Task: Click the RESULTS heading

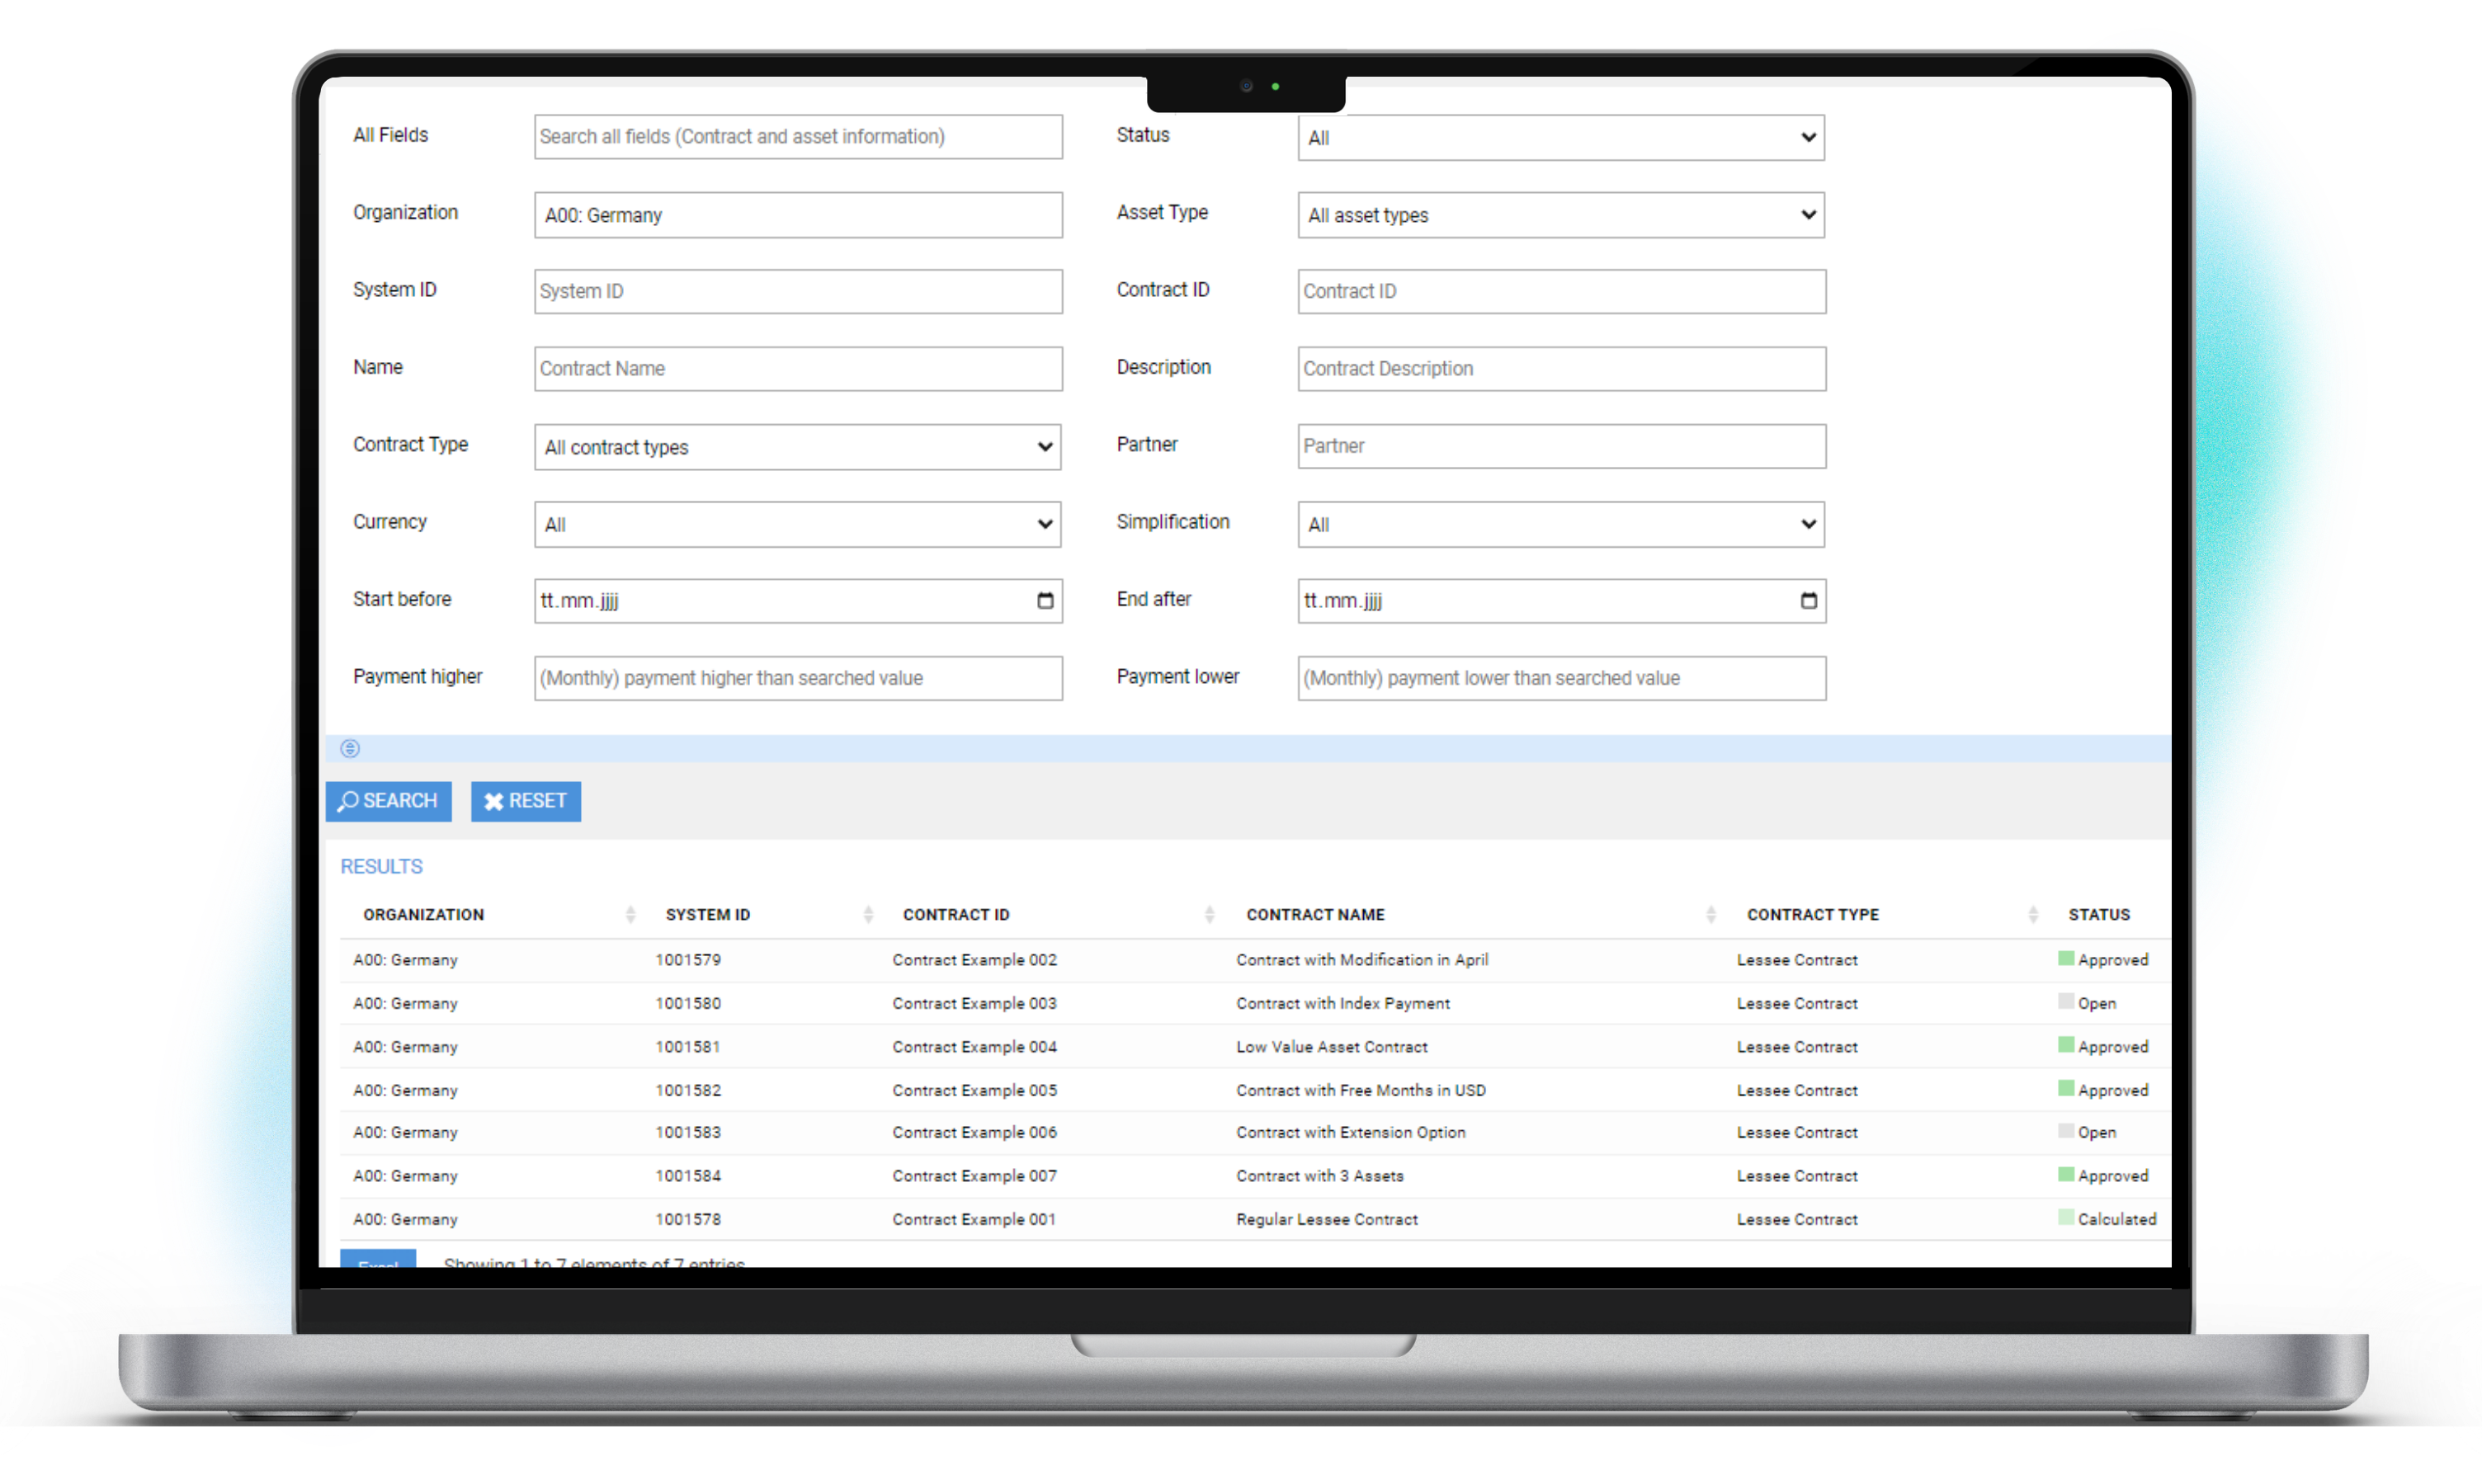Action: tap(381, 867)
